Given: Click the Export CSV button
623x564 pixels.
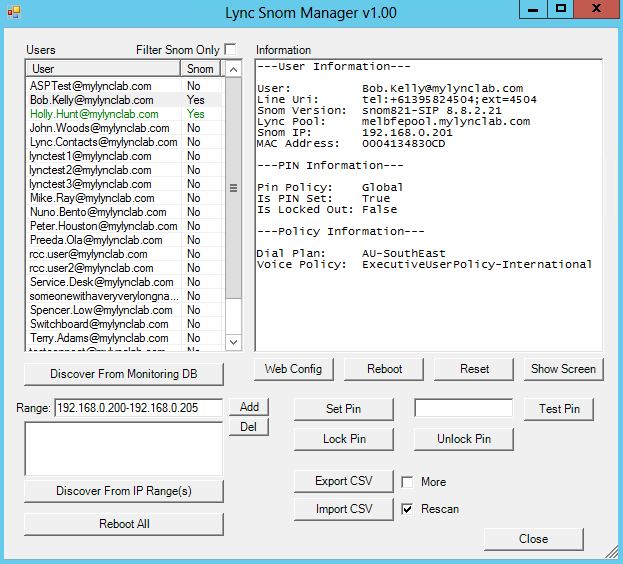Looking at the screenshot, I should pyautogui.click(x=344, y=481).
